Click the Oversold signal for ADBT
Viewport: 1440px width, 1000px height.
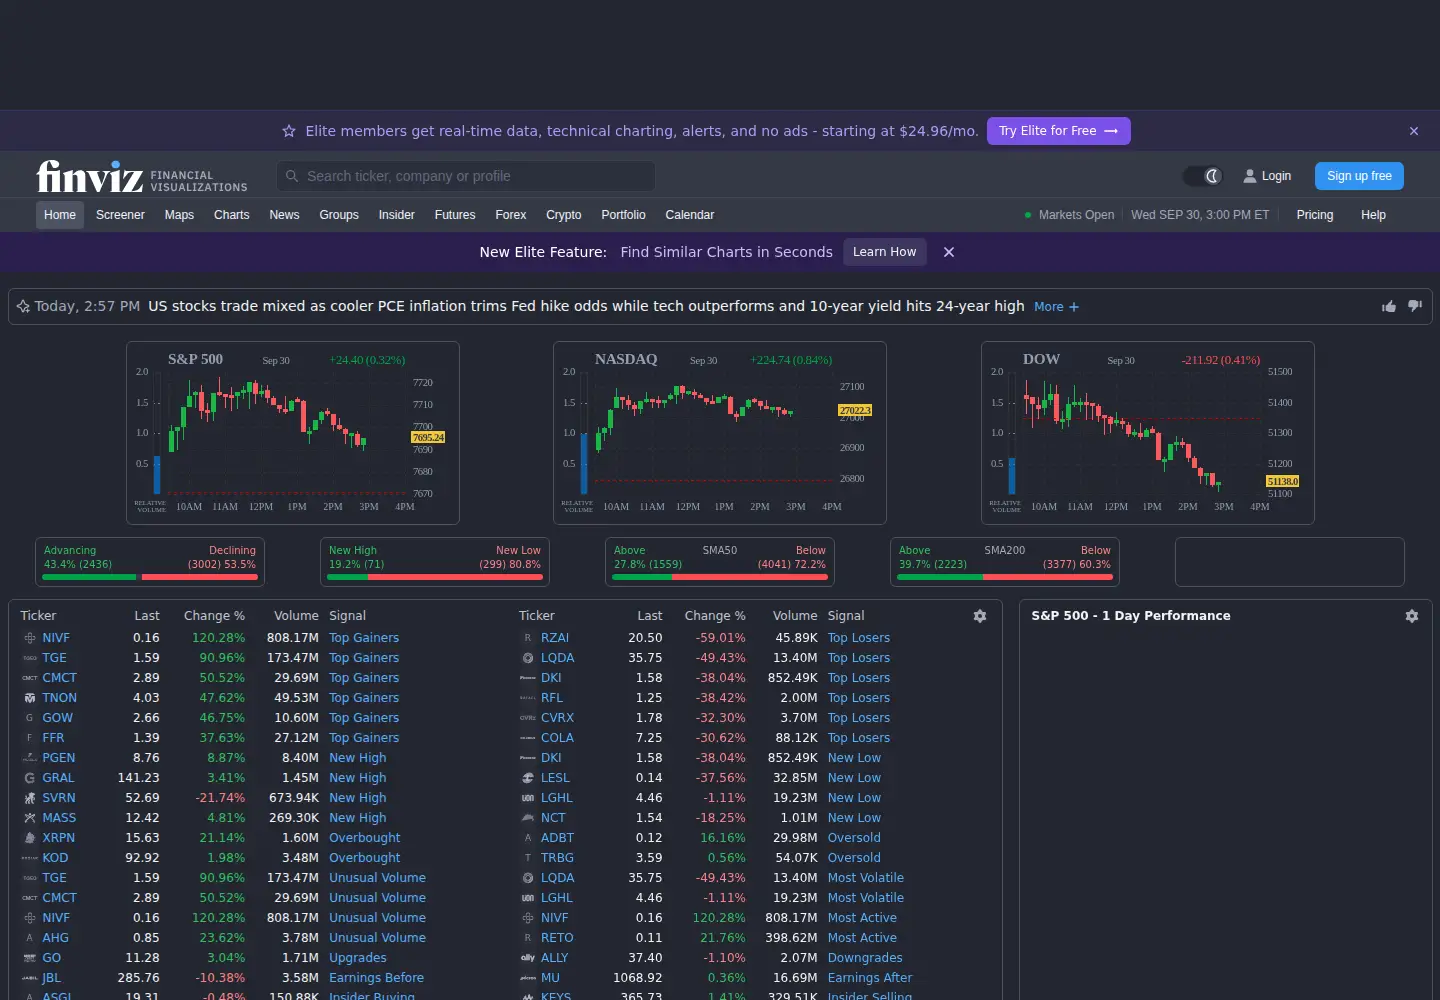coord(854,838)
